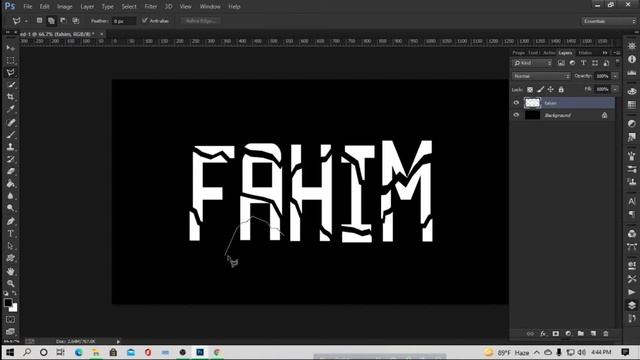This screenshot has width=640, height=360.
Task: Select the Fahim layer thumbnail
Action: click(x=532, y=103)
